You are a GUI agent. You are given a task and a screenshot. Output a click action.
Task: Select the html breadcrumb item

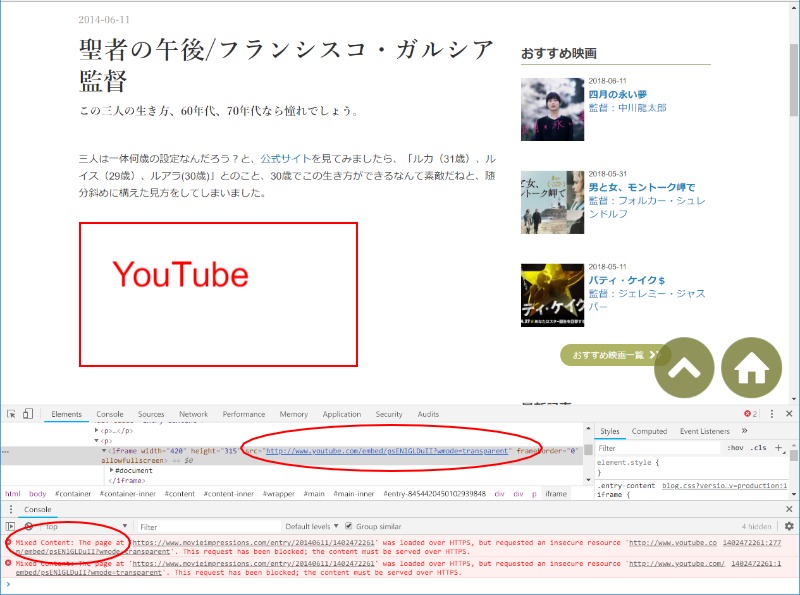point(12,493)
